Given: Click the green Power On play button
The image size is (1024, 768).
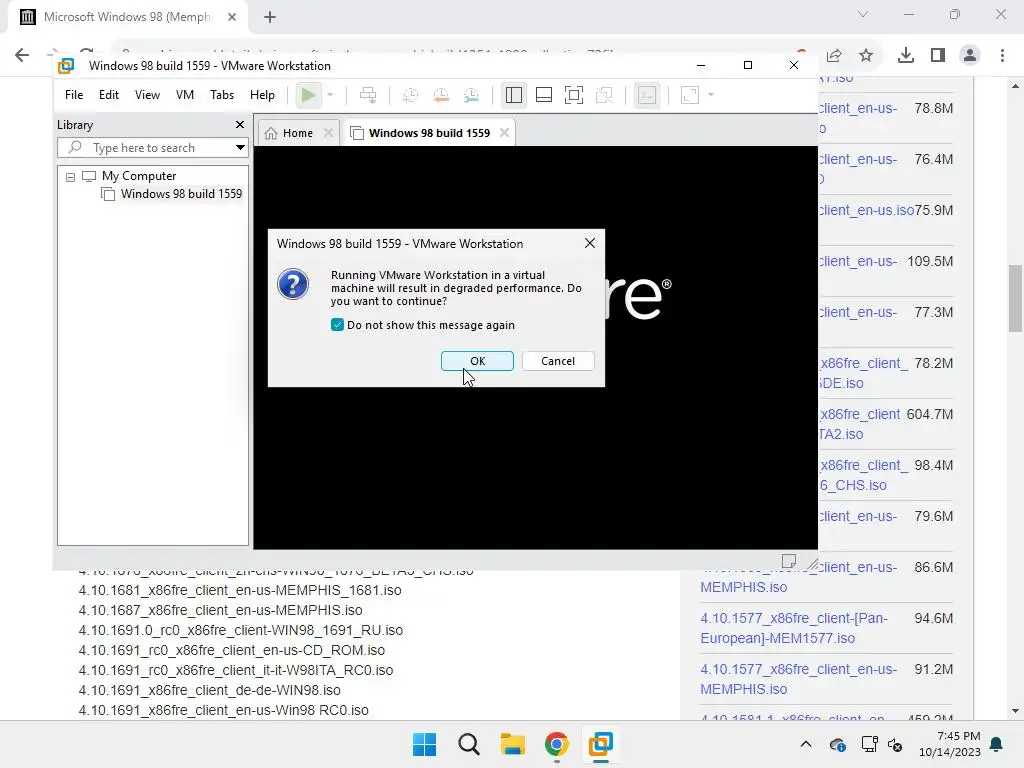Looking at the screenshot, I should [308, 95].
